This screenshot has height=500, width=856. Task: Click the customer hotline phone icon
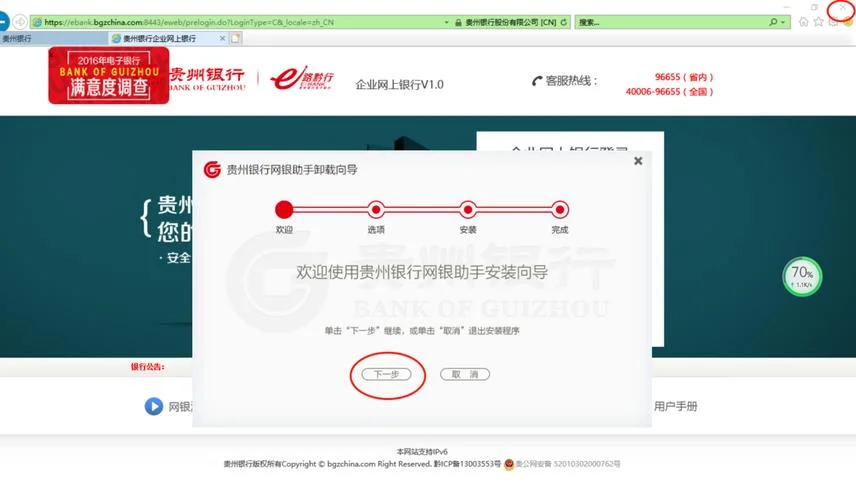click(537, 81)
